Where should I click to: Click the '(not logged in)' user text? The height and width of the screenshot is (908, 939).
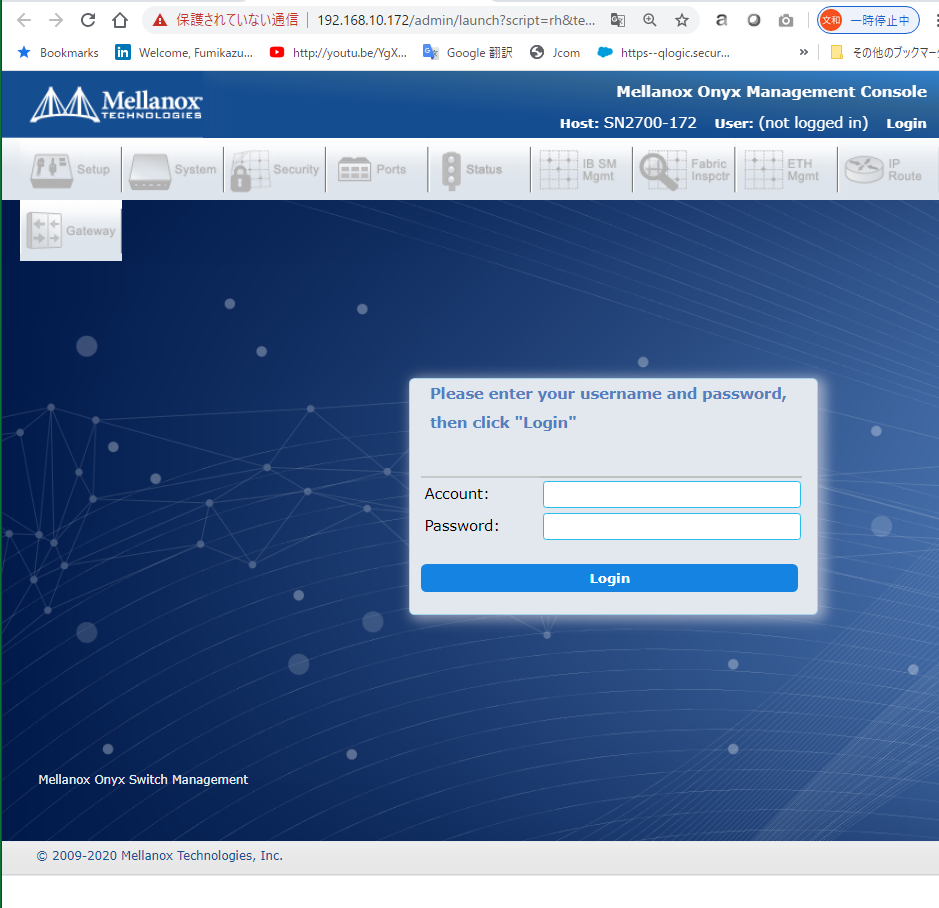(x=813, y=123)
